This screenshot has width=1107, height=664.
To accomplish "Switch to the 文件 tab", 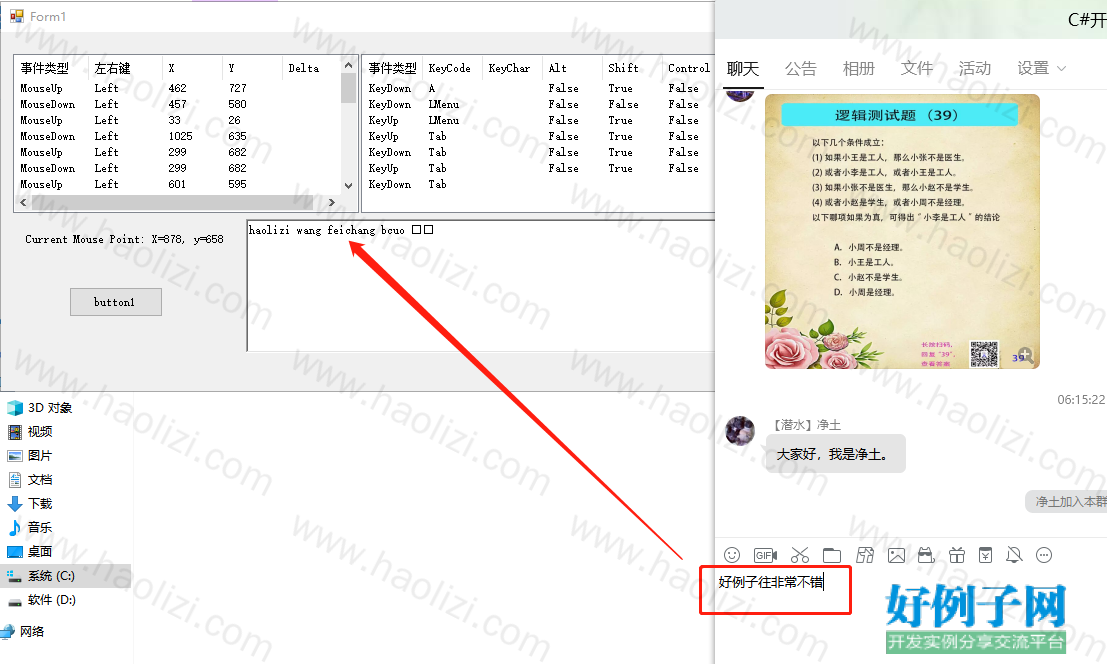I will click(916, 68).
